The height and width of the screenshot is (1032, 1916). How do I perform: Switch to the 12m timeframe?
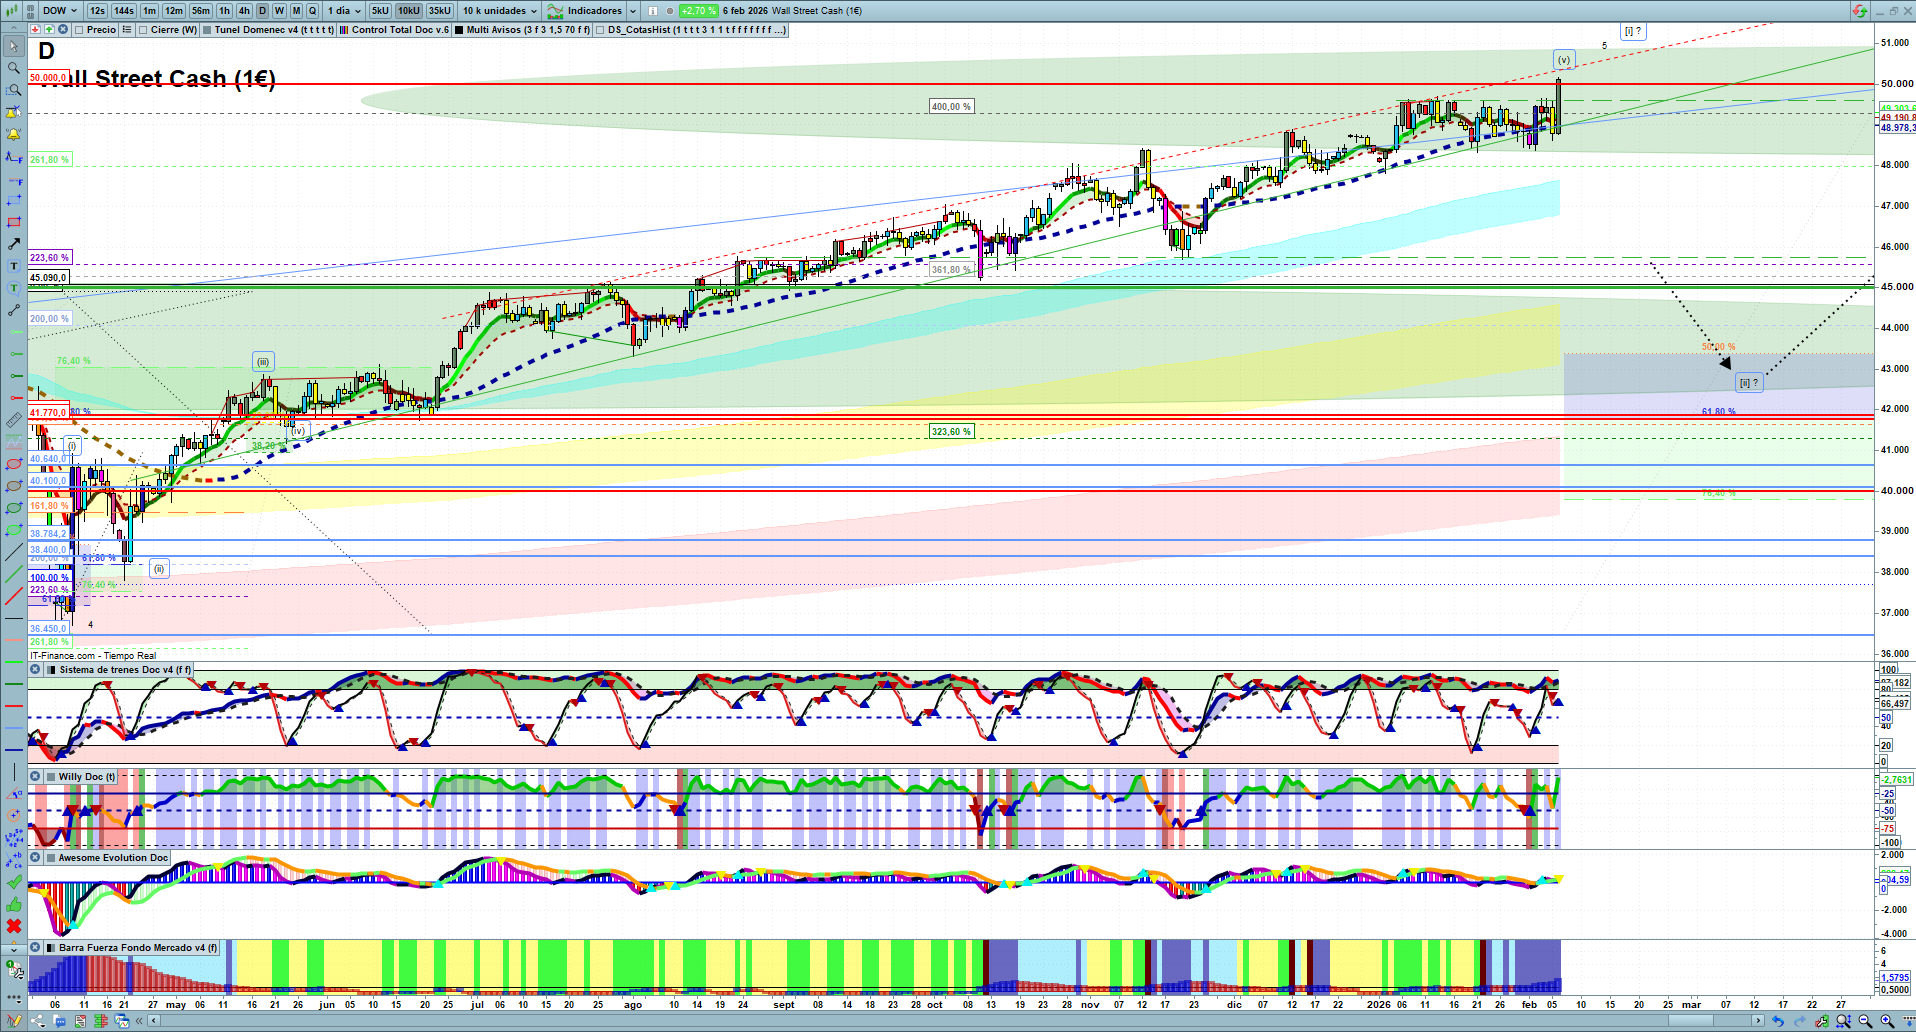click(174, 11)
